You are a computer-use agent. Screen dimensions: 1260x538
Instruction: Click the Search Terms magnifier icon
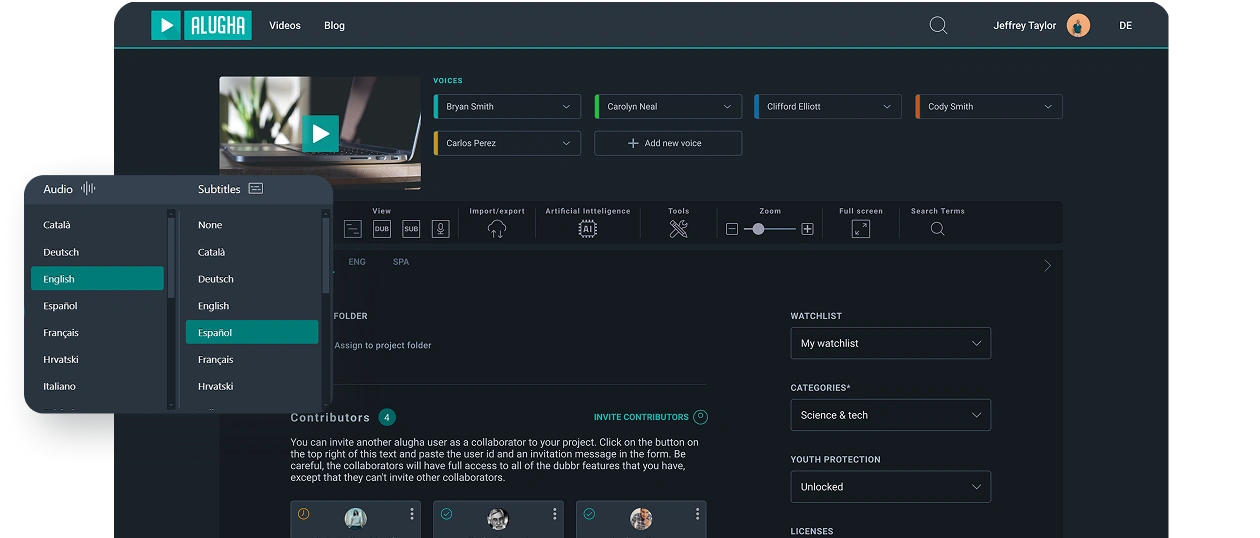pyautogui.click(x=937, y=229)
